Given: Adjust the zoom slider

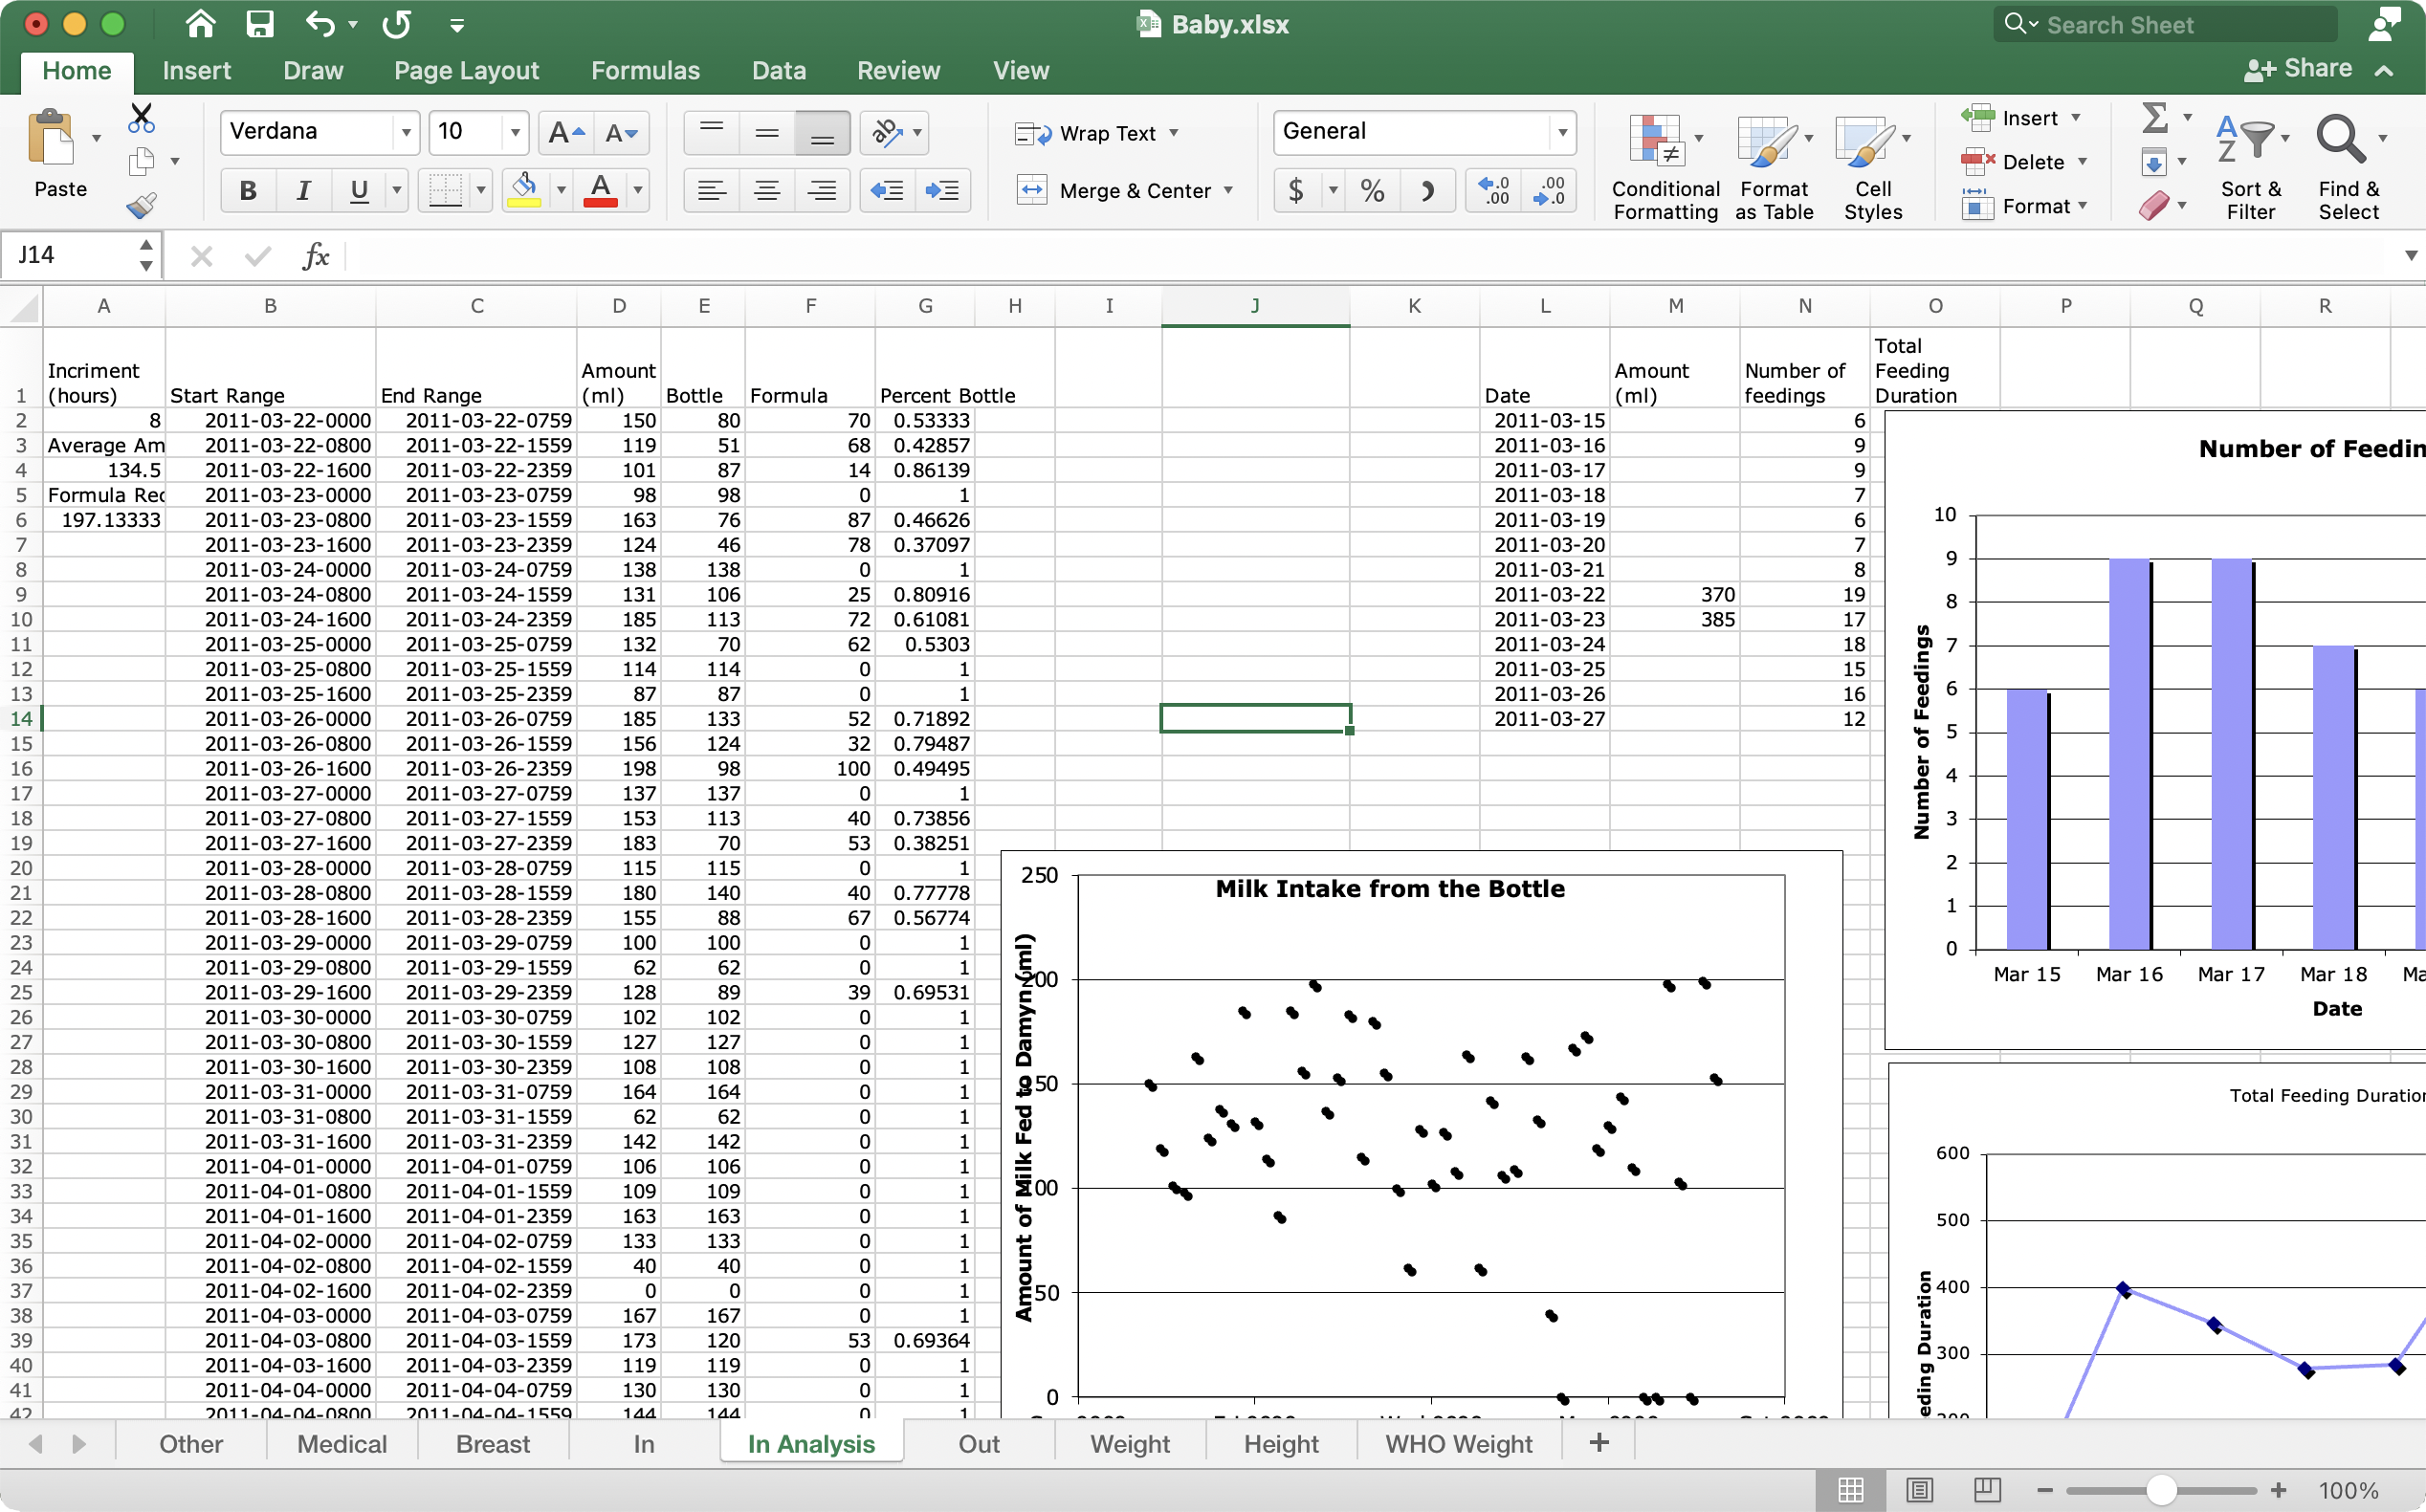Looking at the screenshot, I should click(2160, 1489).
